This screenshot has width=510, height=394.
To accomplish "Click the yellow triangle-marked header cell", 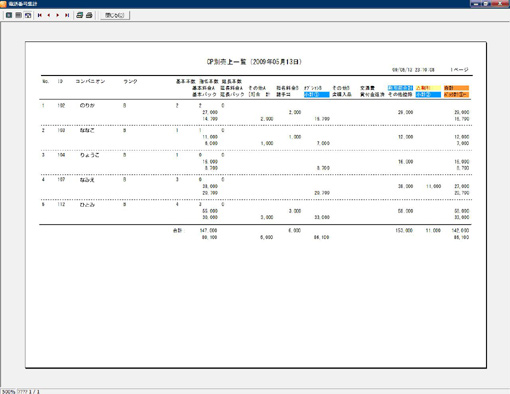I will (x=428, y=88).
